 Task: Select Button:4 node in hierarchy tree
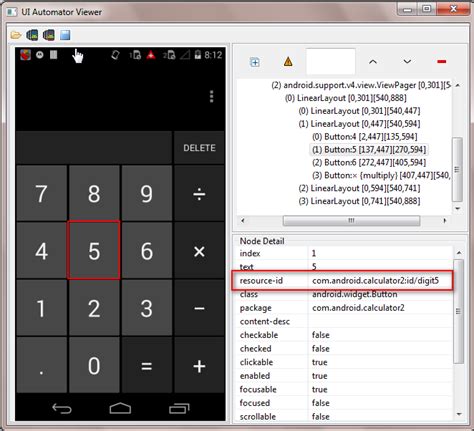click(365, 137)
